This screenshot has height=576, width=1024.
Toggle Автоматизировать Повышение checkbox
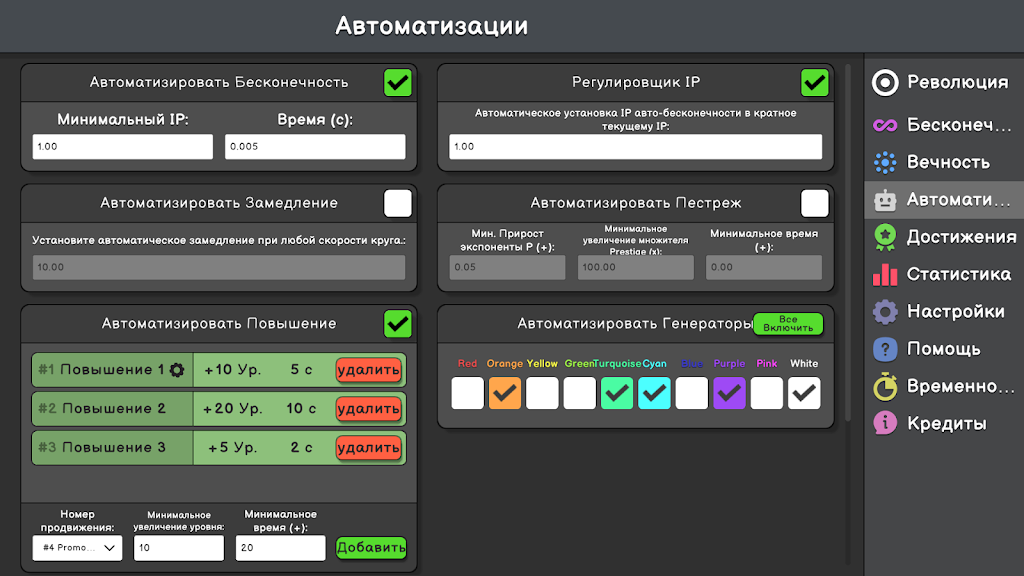(398, 324)
